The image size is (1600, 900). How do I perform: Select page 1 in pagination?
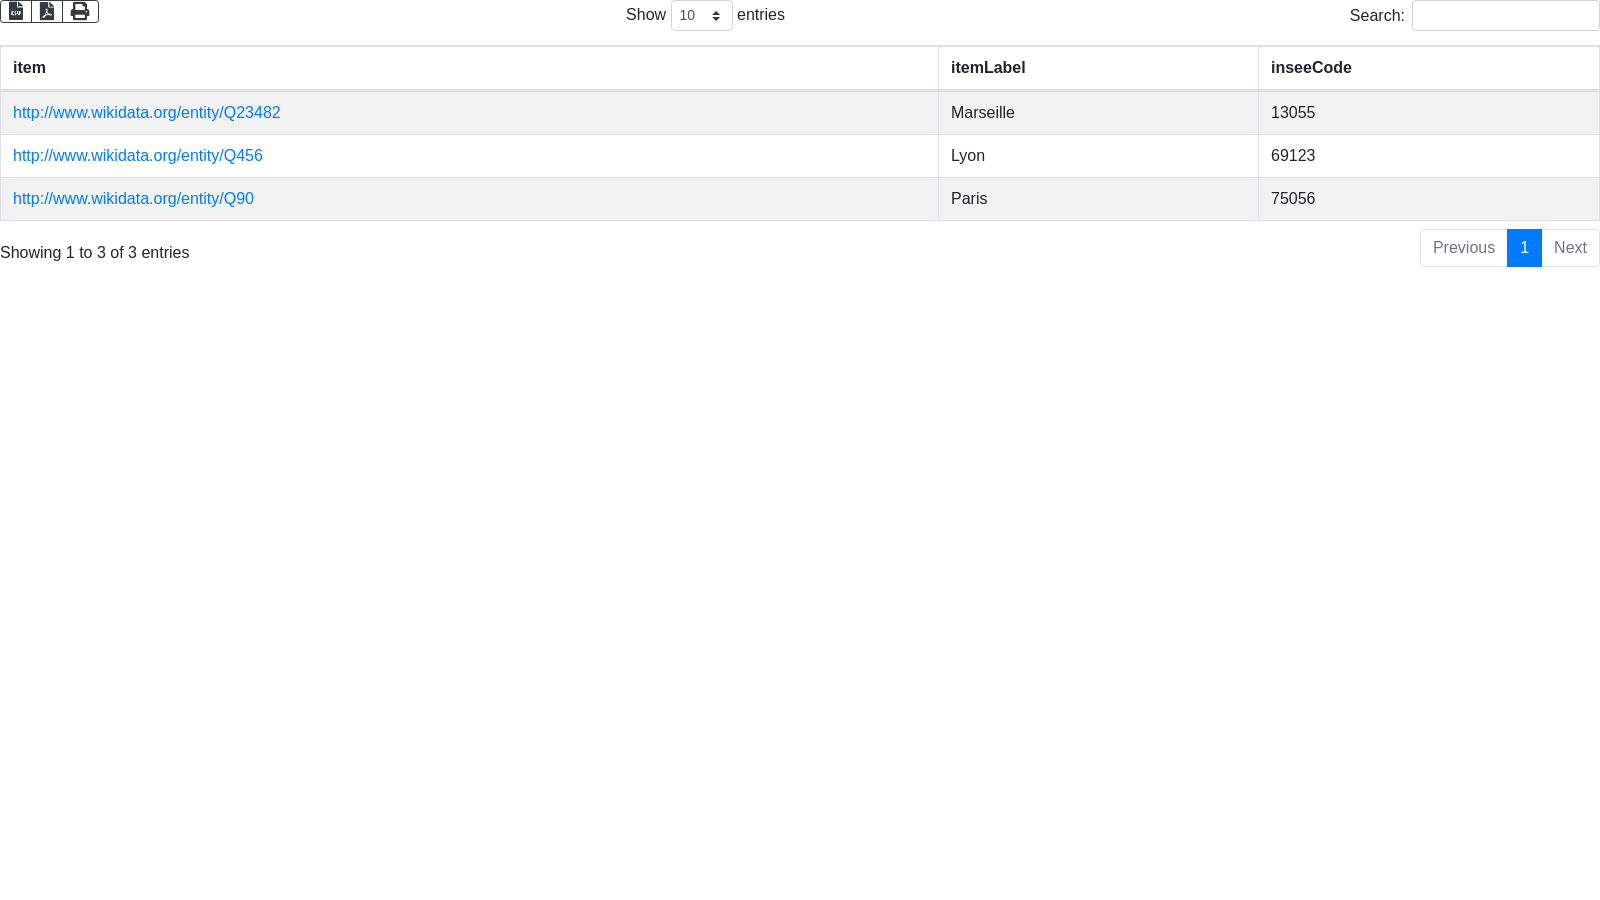tap(1524, 248)
